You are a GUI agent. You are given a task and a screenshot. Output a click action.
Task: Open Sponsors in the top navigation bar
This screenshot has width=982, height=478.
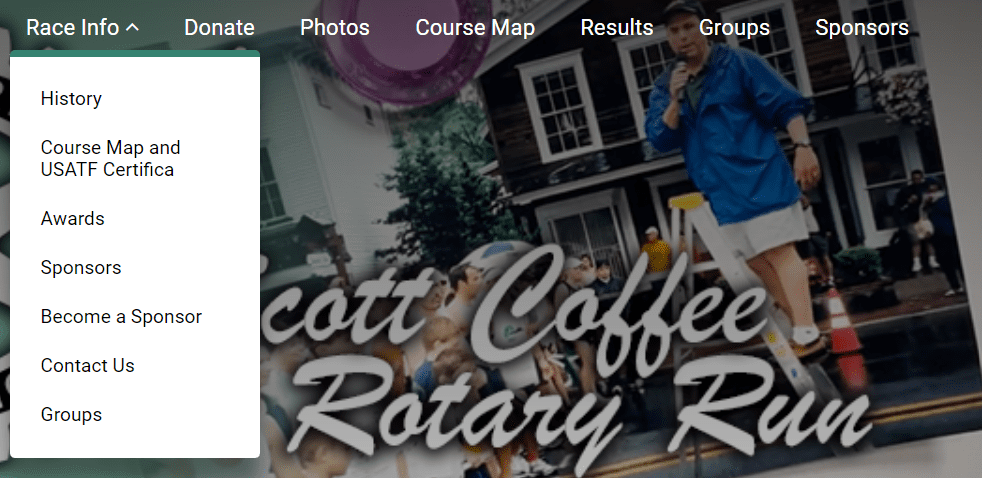pyautogui.click(x=862, y=28)
